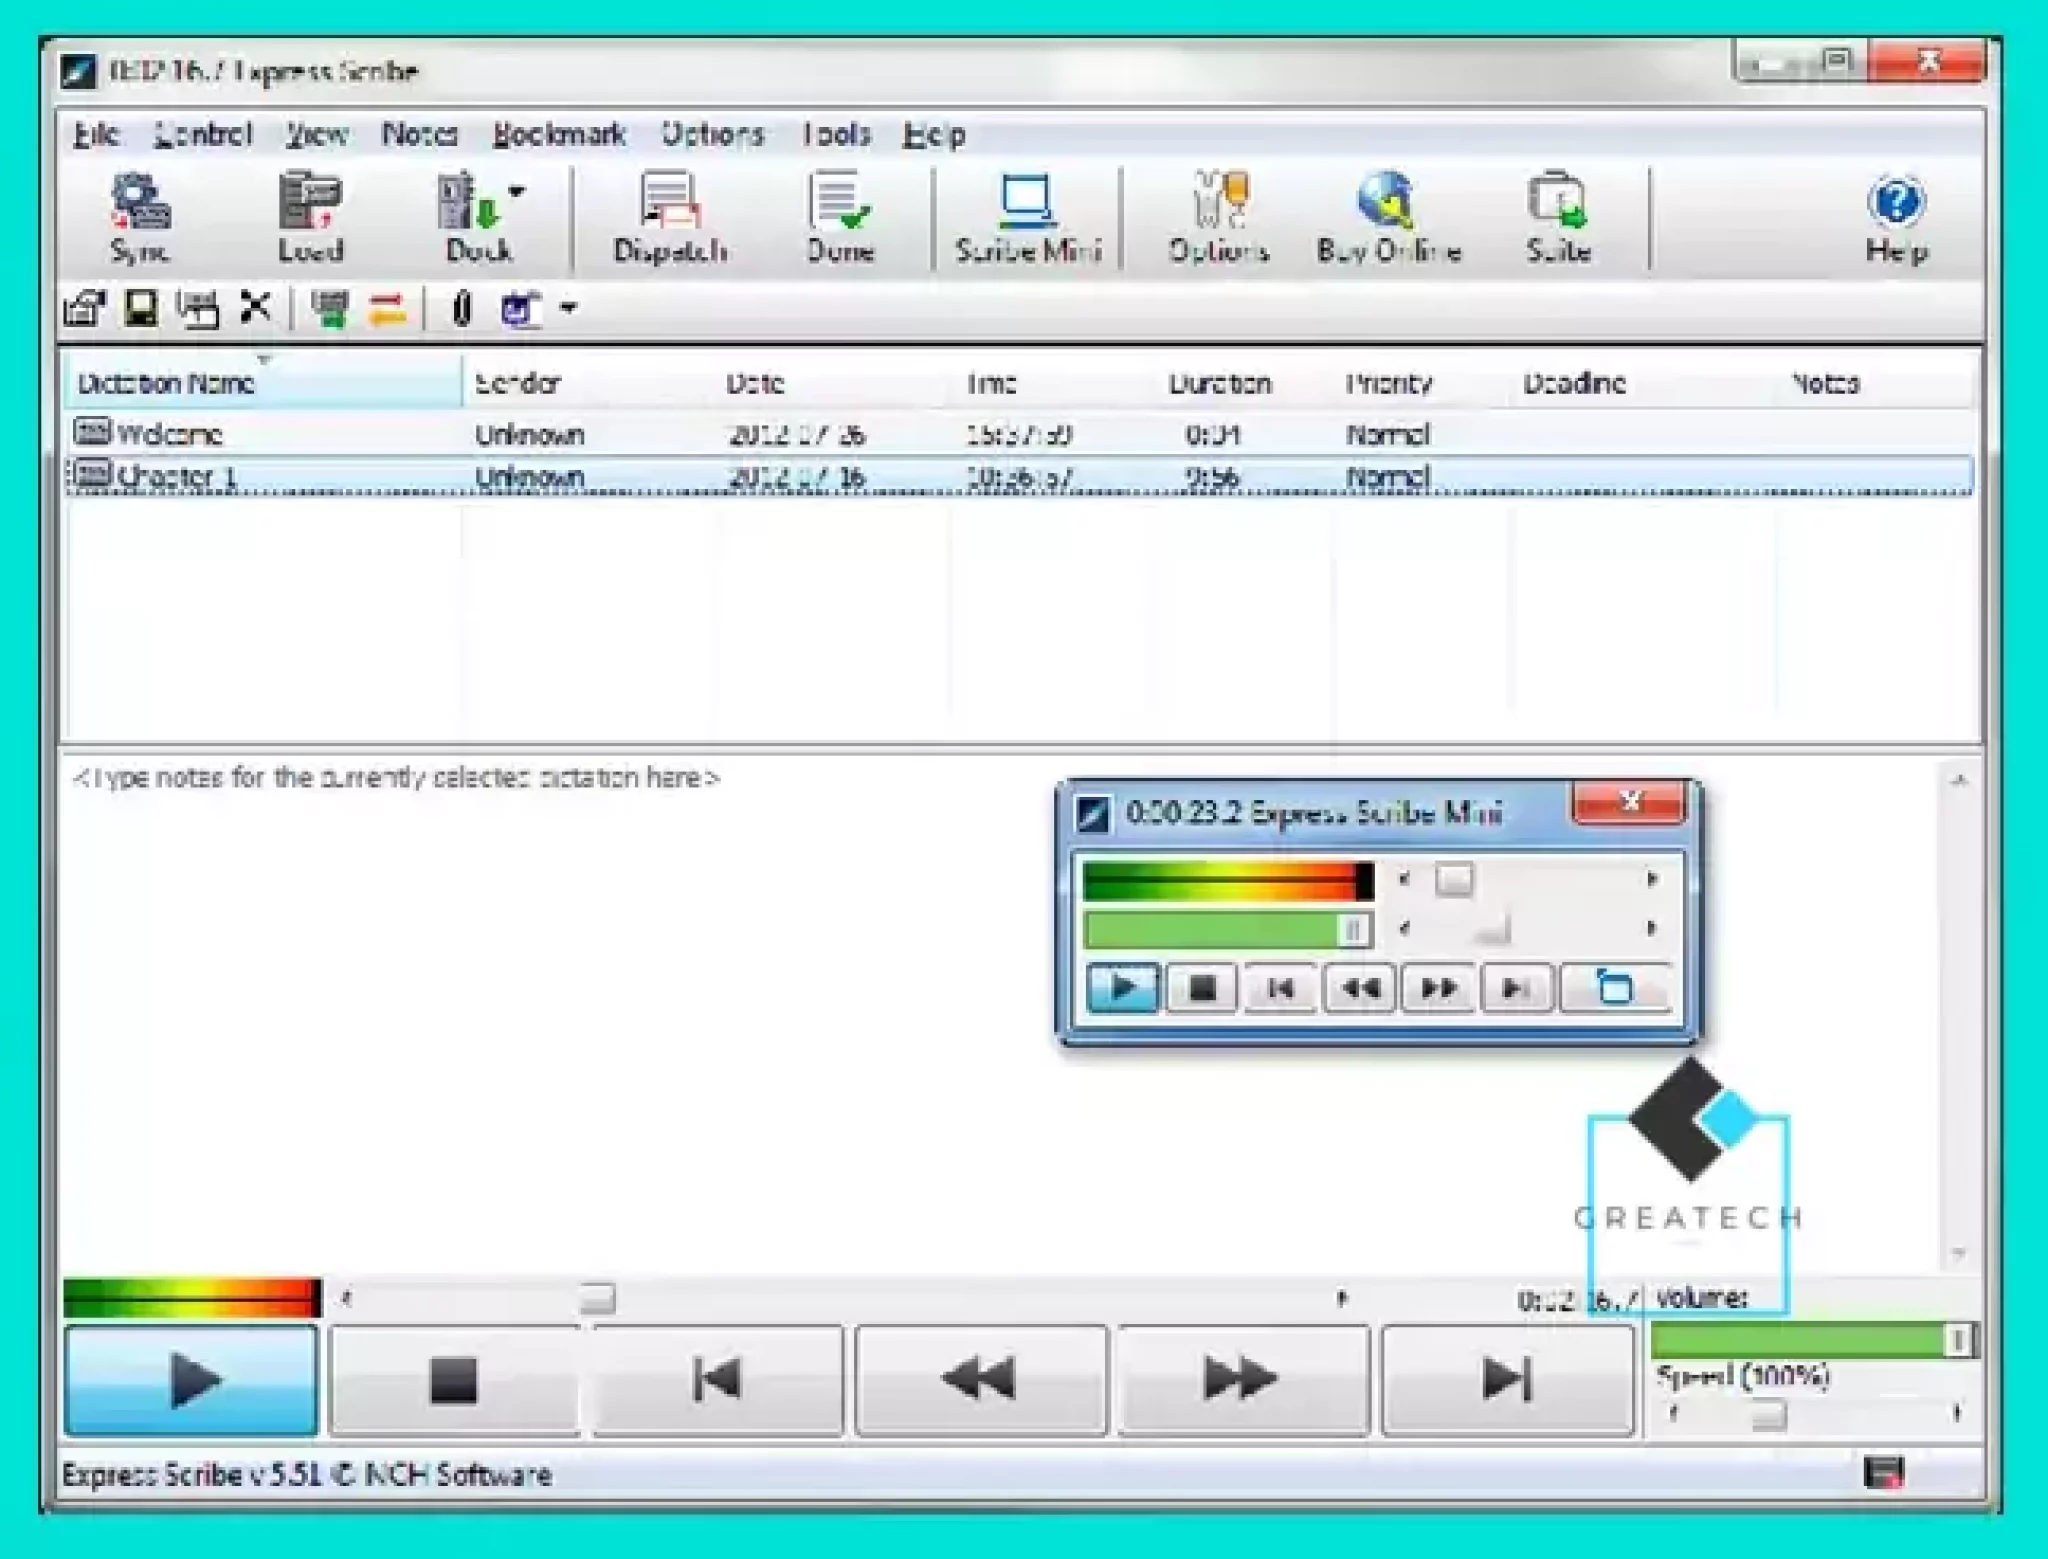Open the Tools menu

point(836,134)
